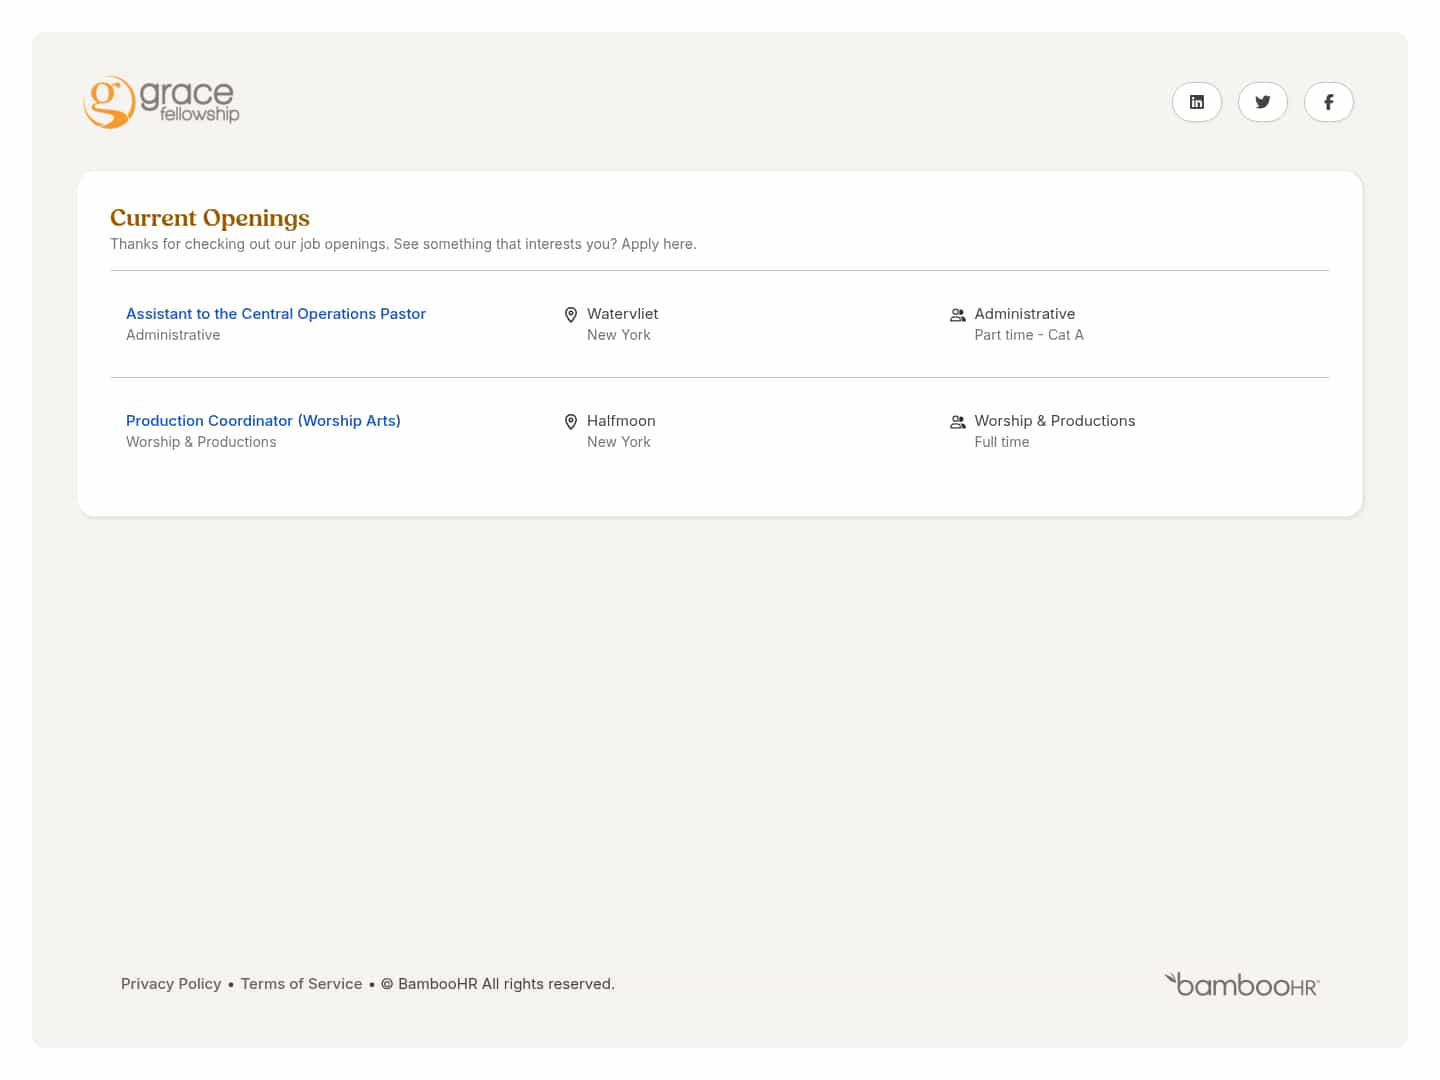
Task: Click the department icon beside Administrative
Action: click(957, 315)
